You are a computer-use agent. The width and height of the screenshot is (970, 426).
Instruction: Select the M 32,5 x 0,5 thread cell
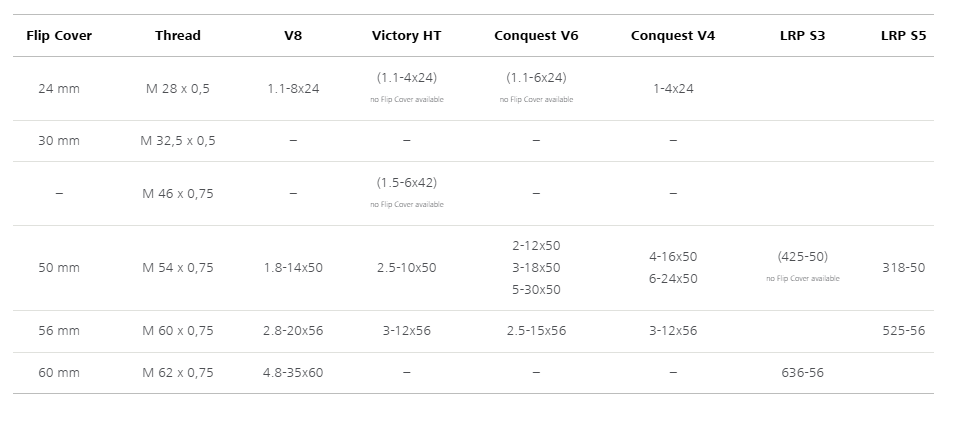coord(178,141)
